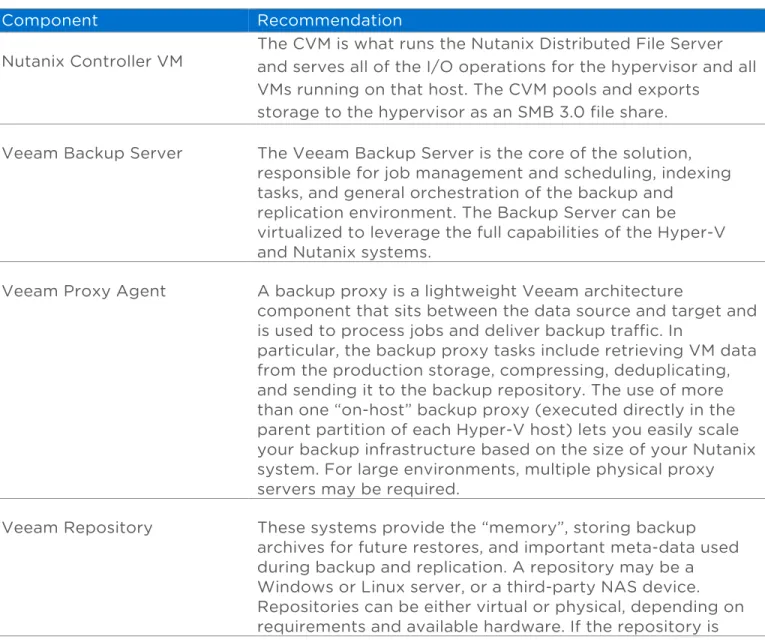Click the line 'Windows or Linux server, or a third-party NAS'

click(x=478, y=587)
